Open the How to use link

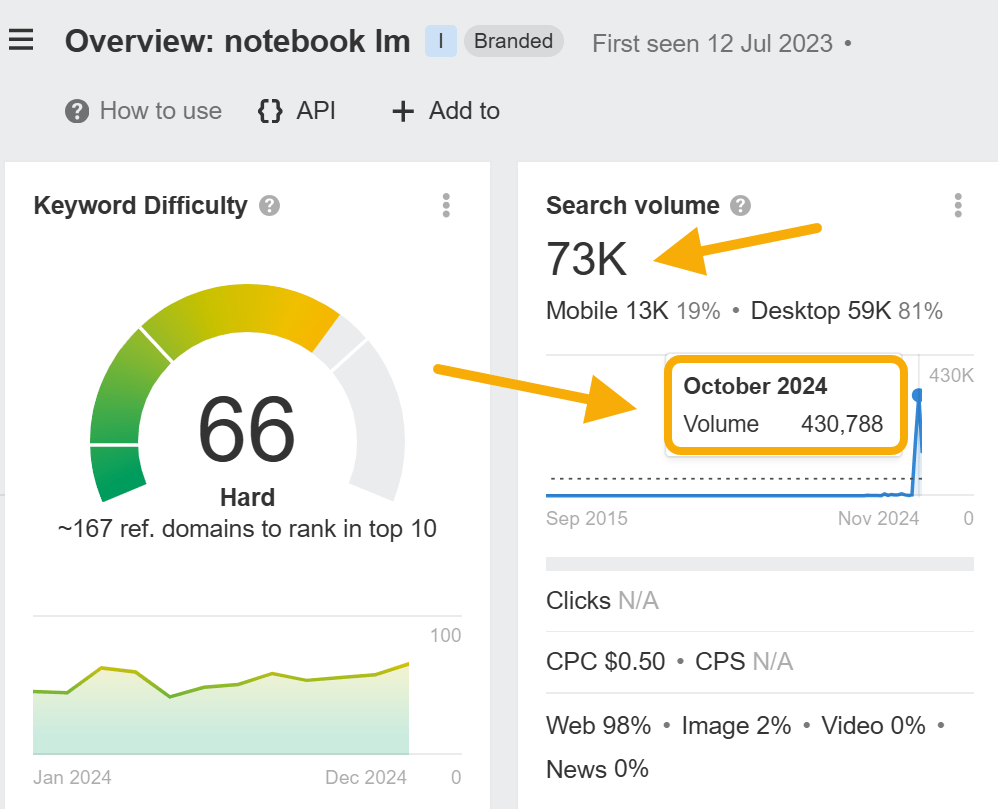coord(160,111)
